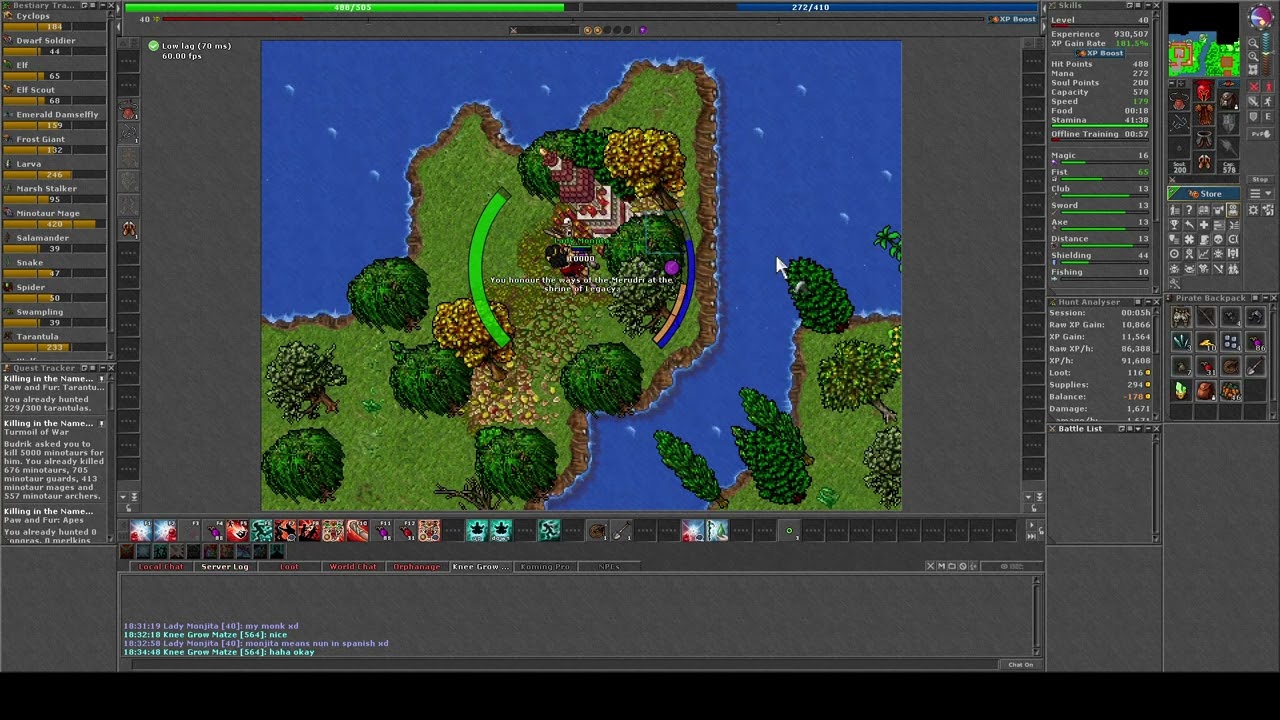The height and width of the screenshot is (720, 1280).
Task: Switch to World Chat tab
Action: [354, 566]
